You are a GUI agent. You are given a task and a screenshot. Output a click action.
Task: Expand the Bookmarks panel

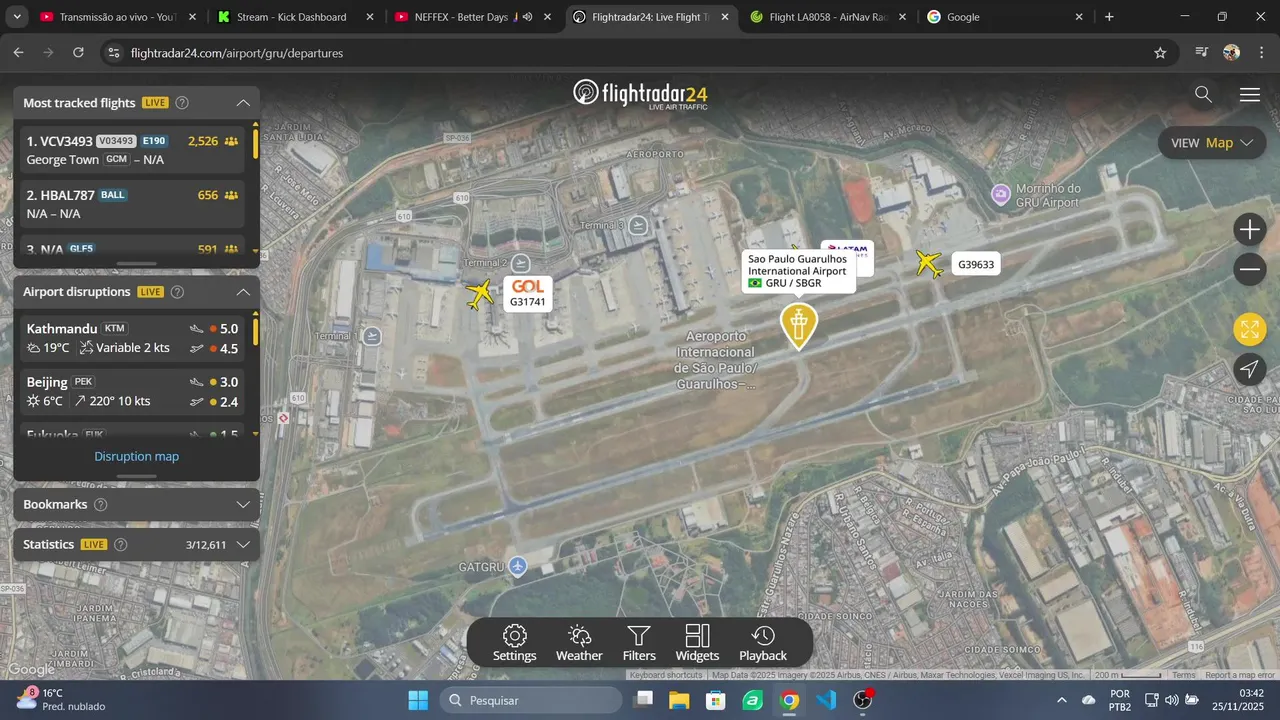coord(243,505)
